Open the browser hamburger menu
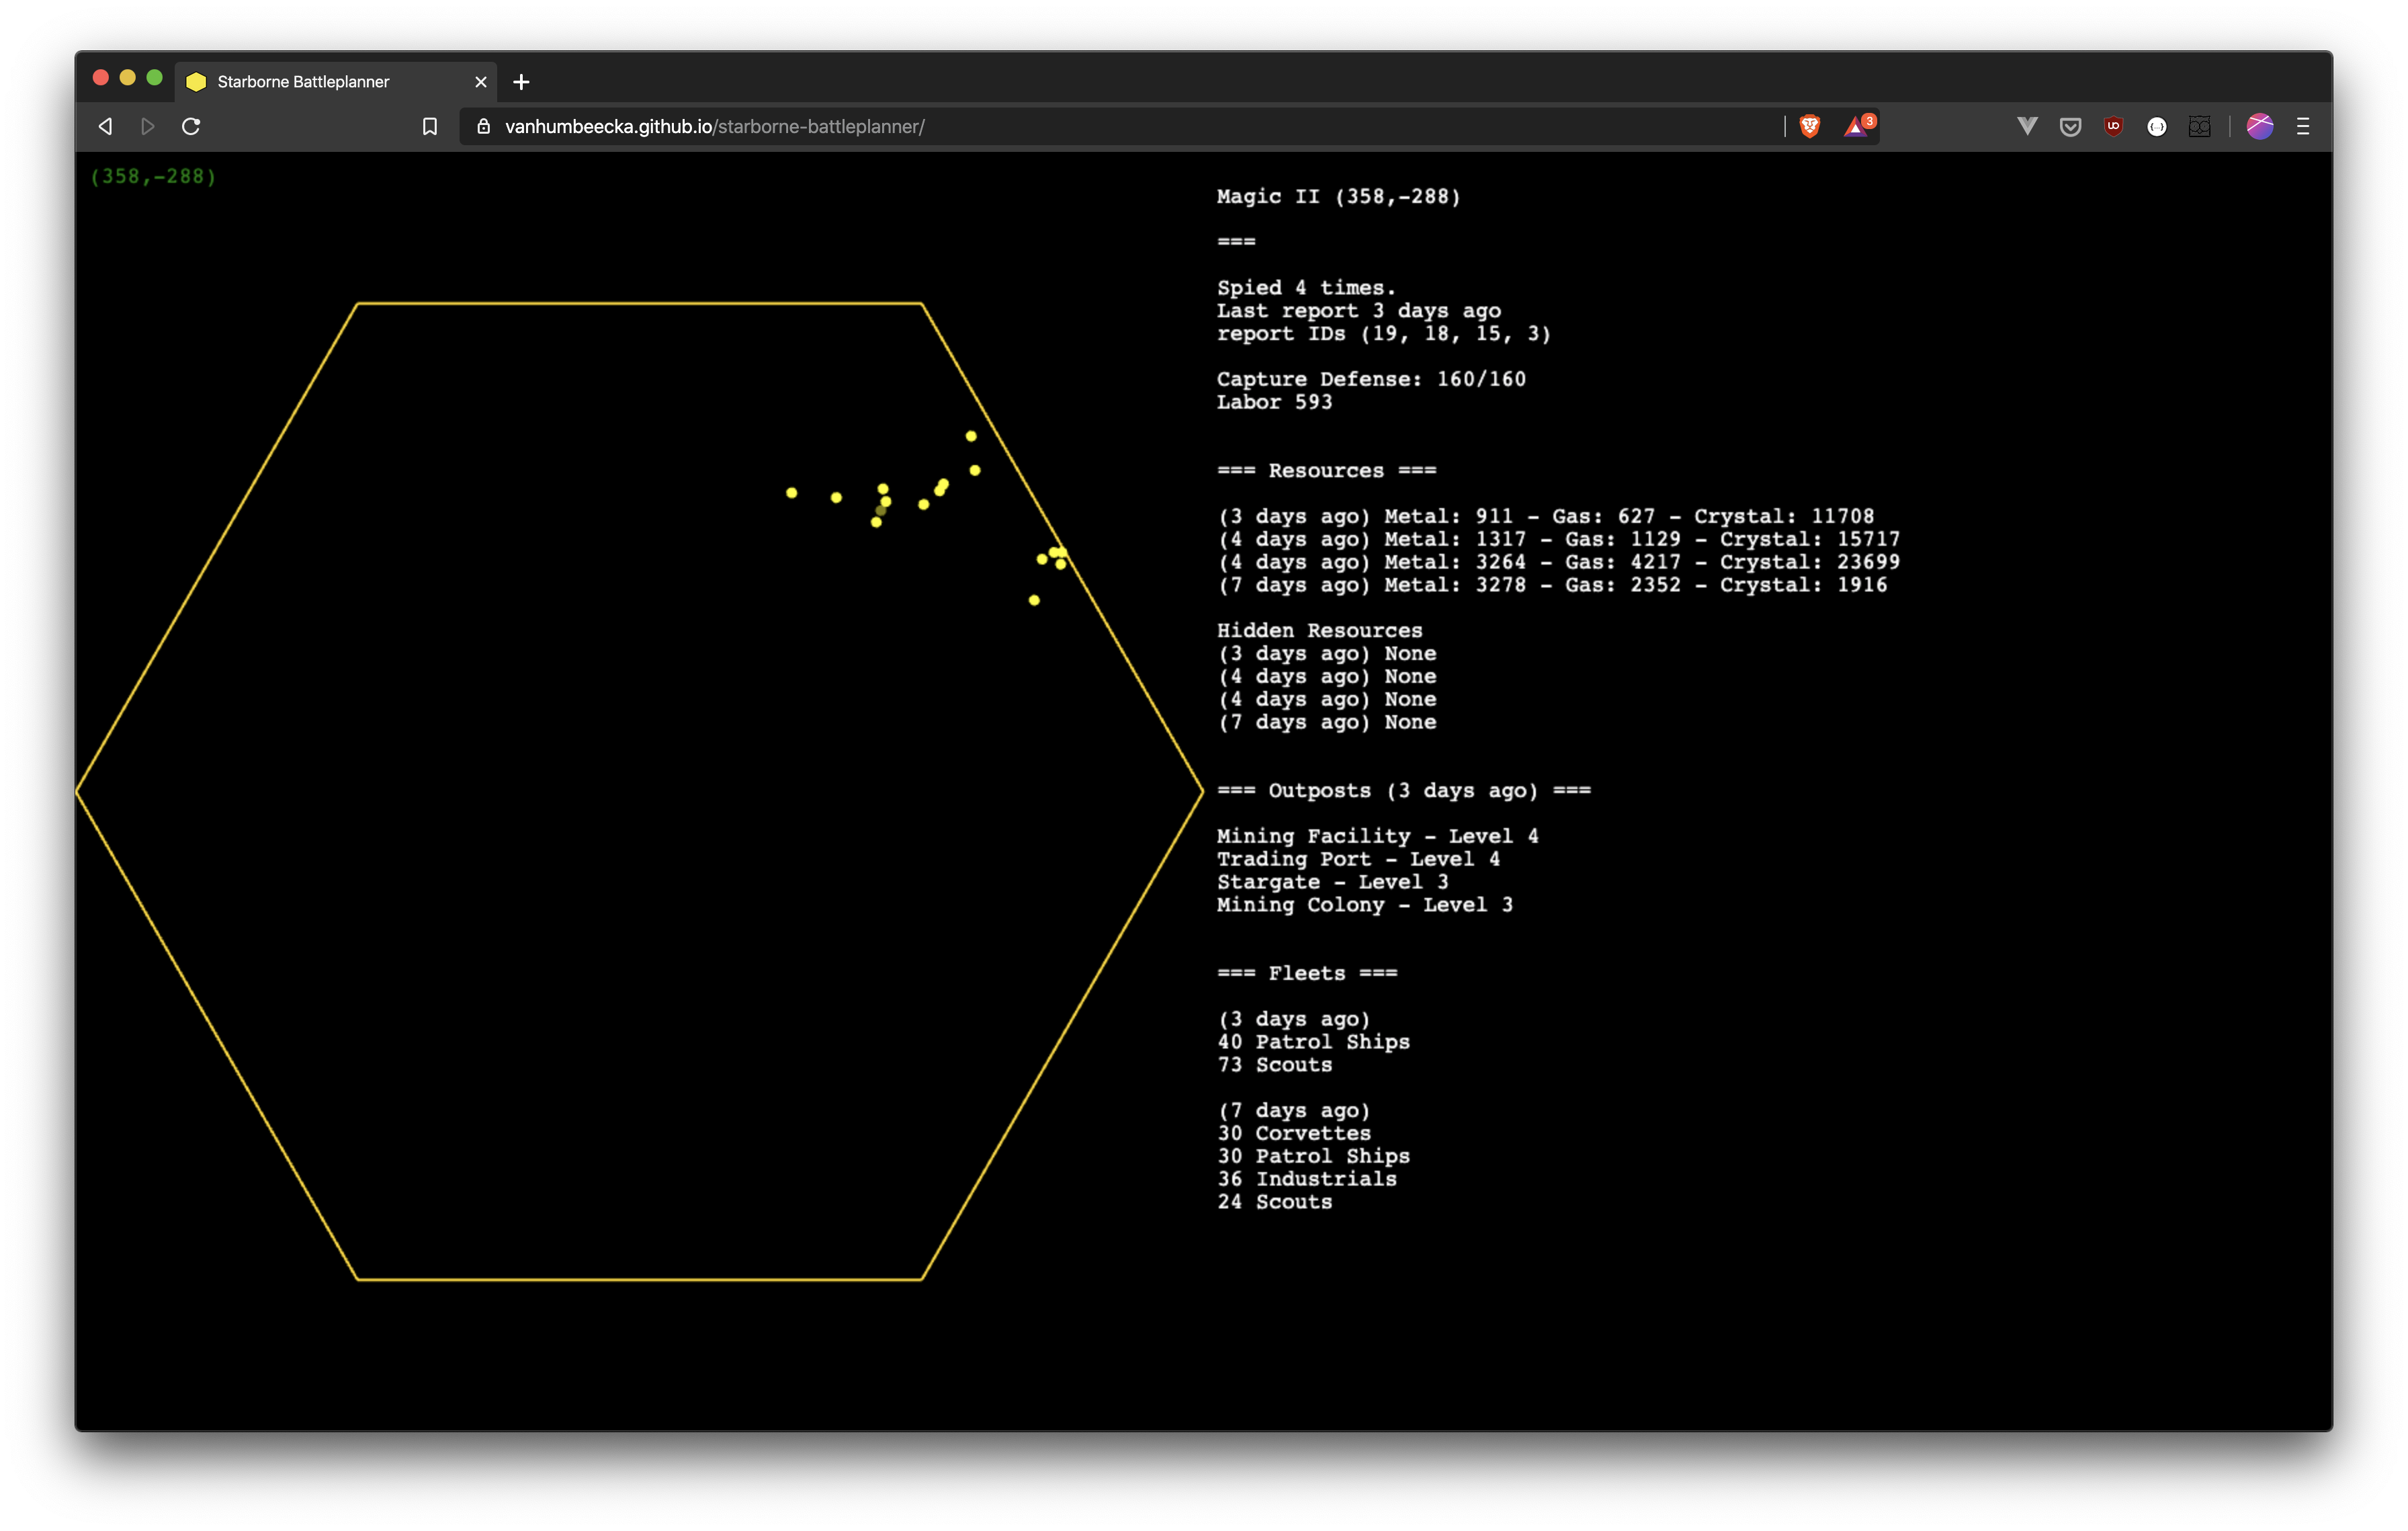This screenshot has width=2408, height=1531. (x=2303, y=126)
